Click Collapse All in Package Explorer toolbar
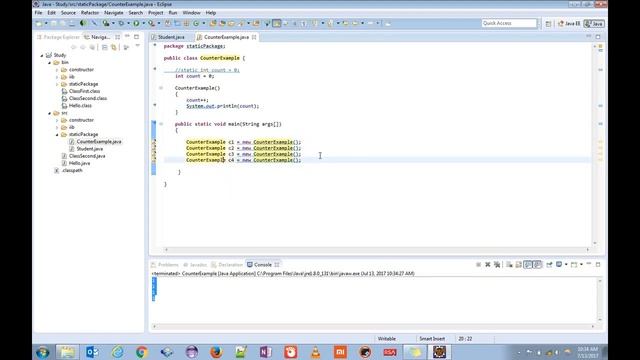 pyautogui.click(x=104, y=47)
